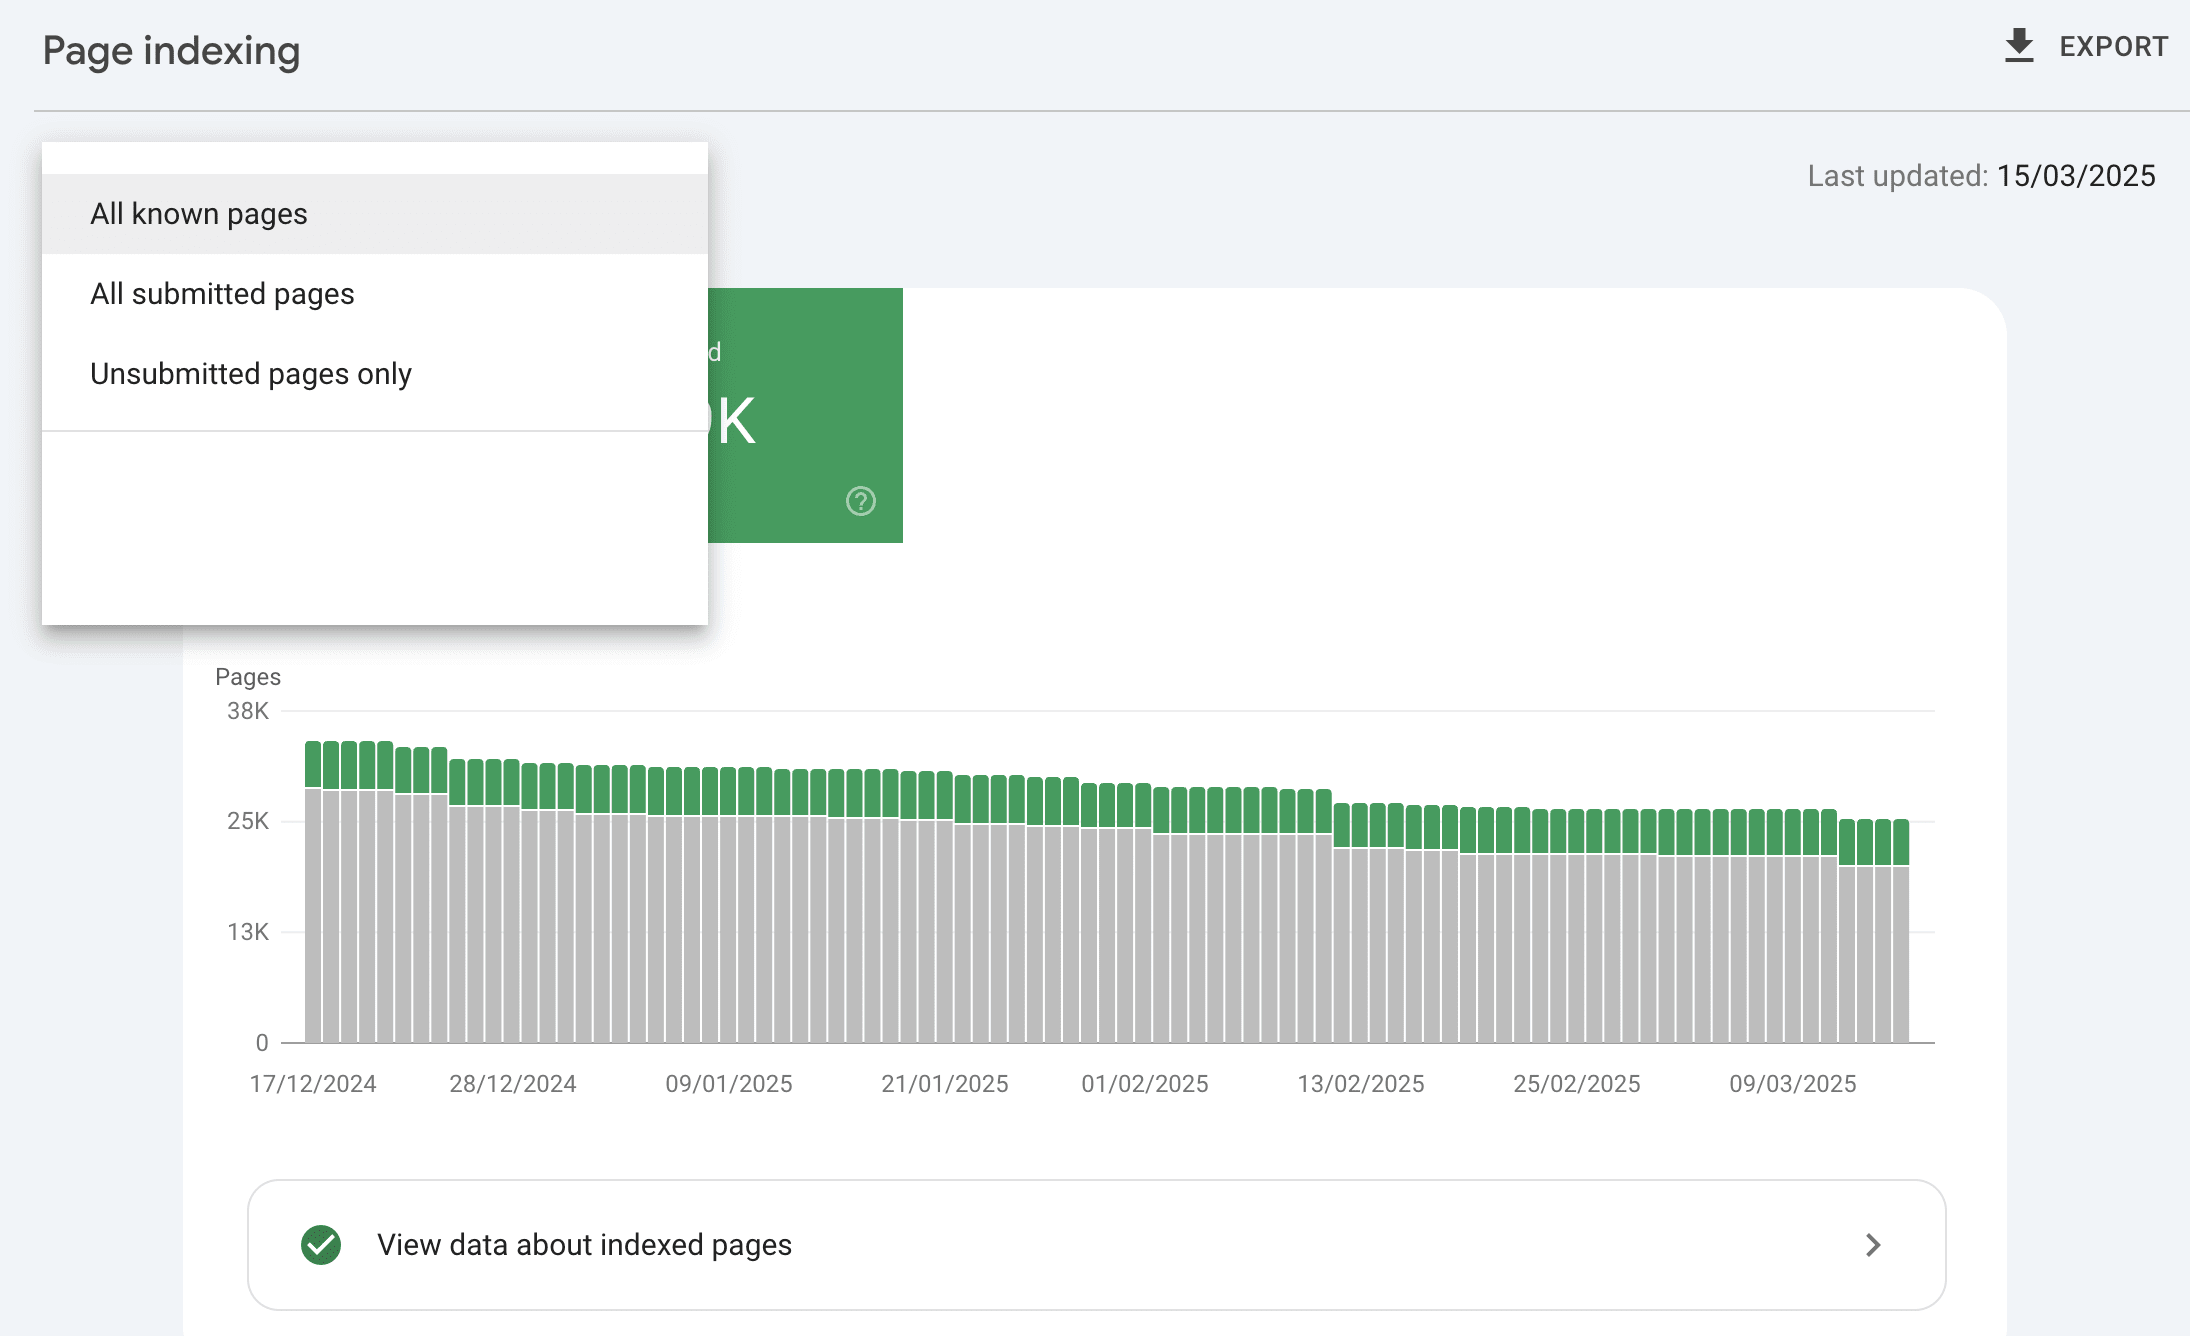Image resolution: width=2190 pixels, height=1336 pixels.
Task: Pick 'Unsubmitted pages only' from the list
Action: pyautogui.click(x=250, y=374)
